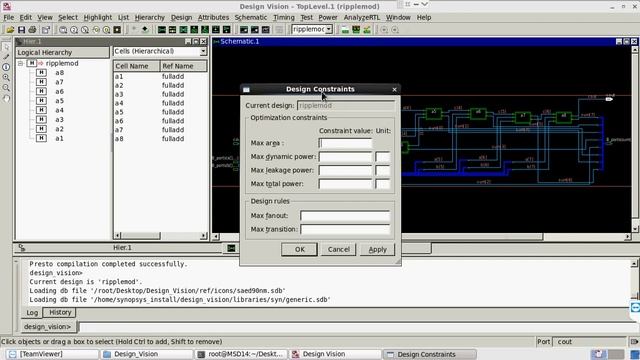Click the external-window toolbar icon next to Print
Image resolution: width=640 pixels, height=360 pixels.
pyautogui.click(x=46, y=30)
